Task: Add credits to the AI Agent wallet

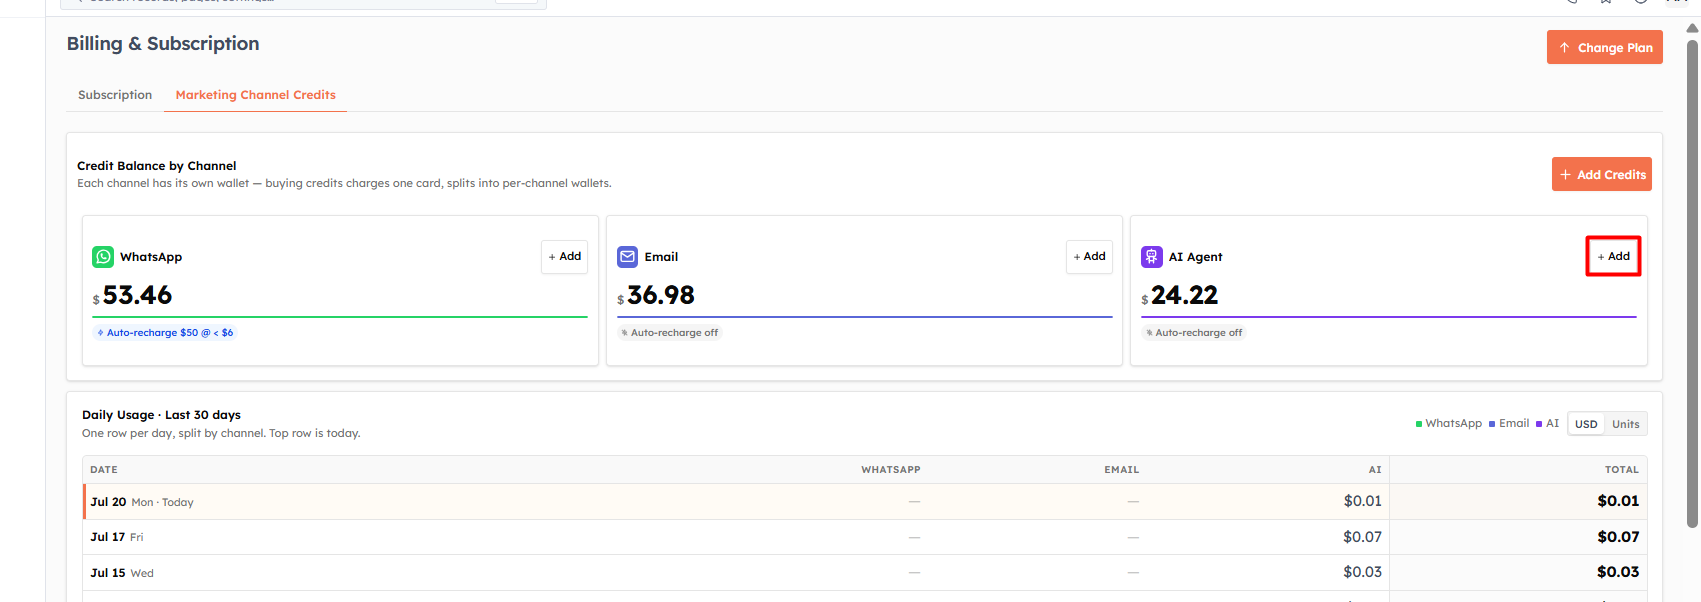Action: click(1613, 257)
